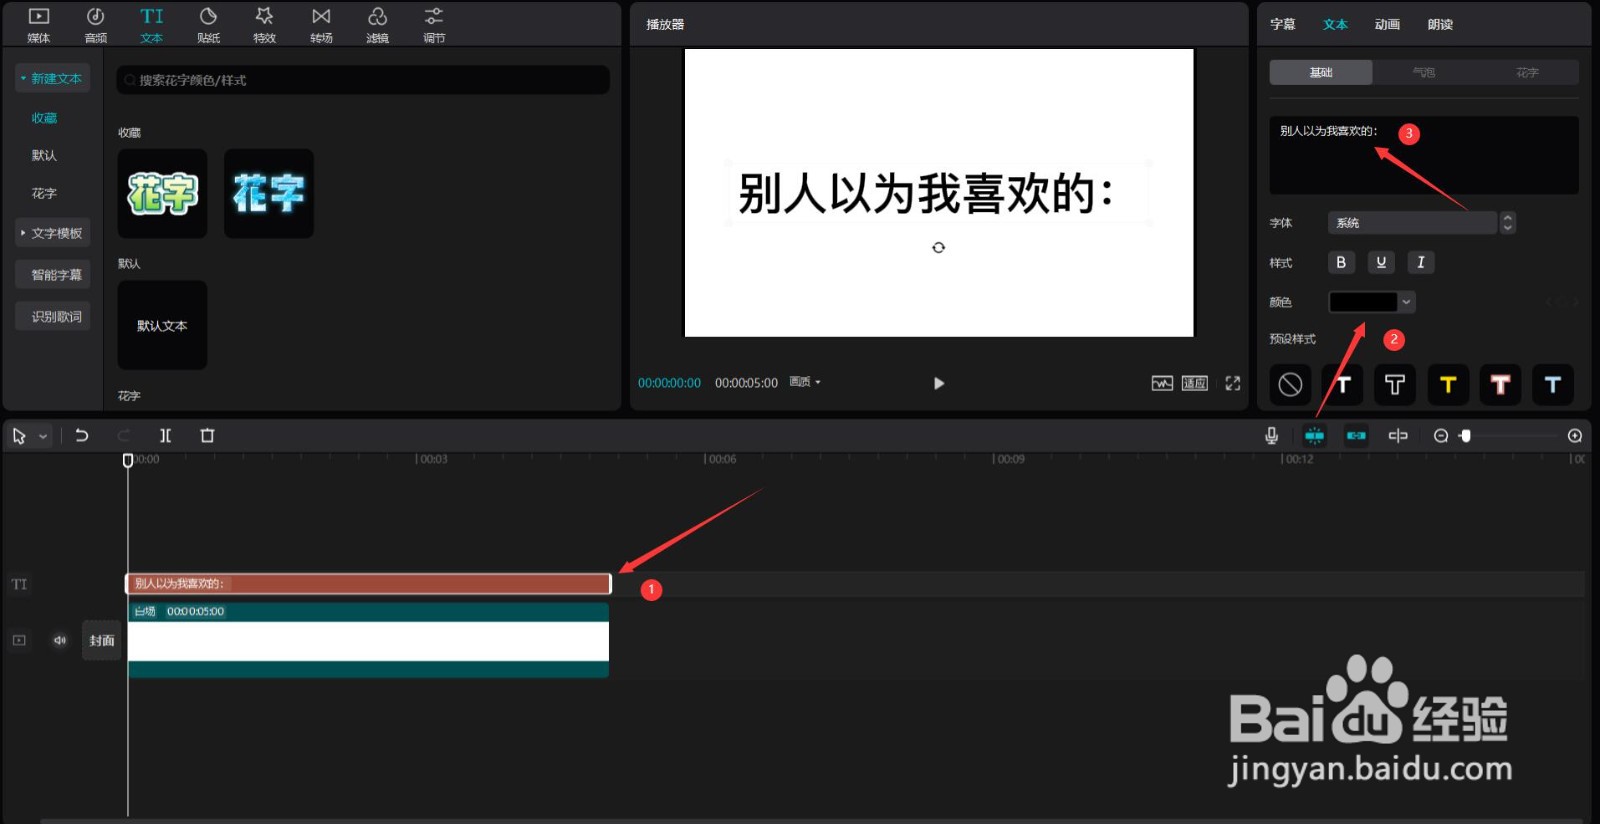Screen dimensions: 1600x824
Task: Select the 气泡 bubble sub-tab
Action: (x=1424, y=72)
